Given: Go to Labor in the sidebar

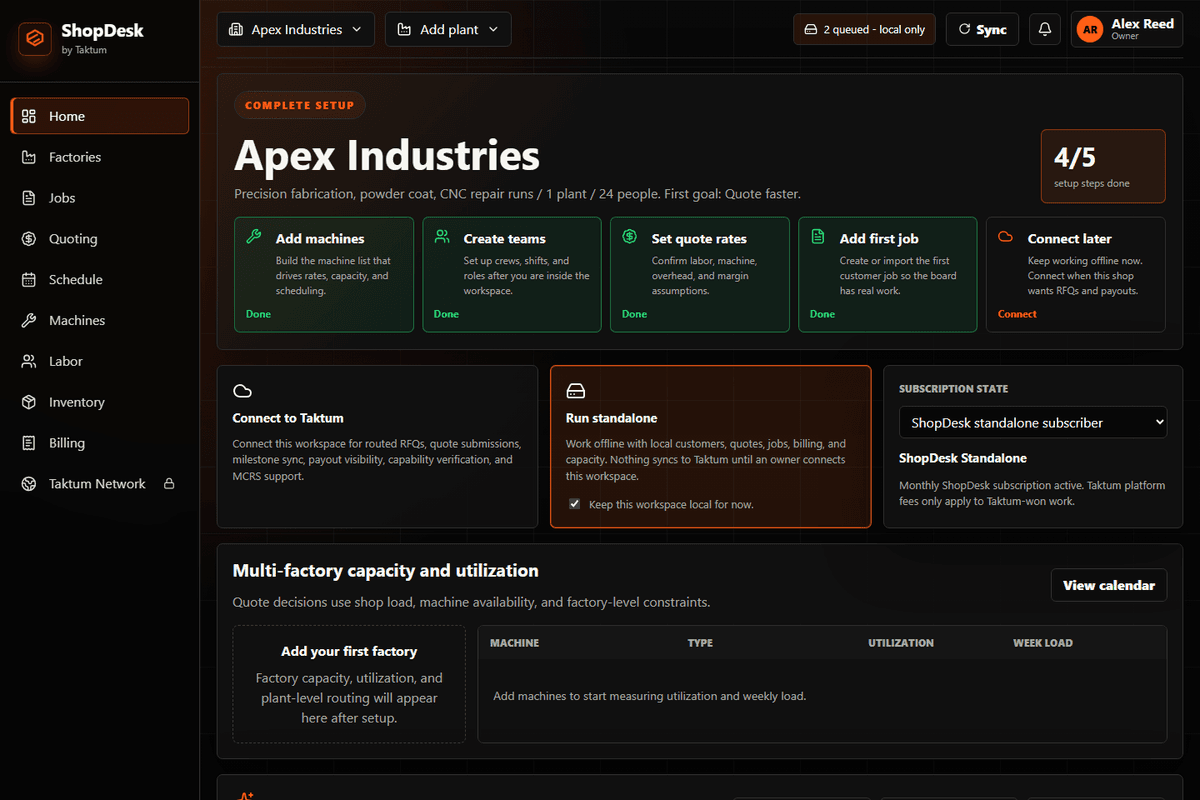Looking at the screenshot, I should click(100, 361).
